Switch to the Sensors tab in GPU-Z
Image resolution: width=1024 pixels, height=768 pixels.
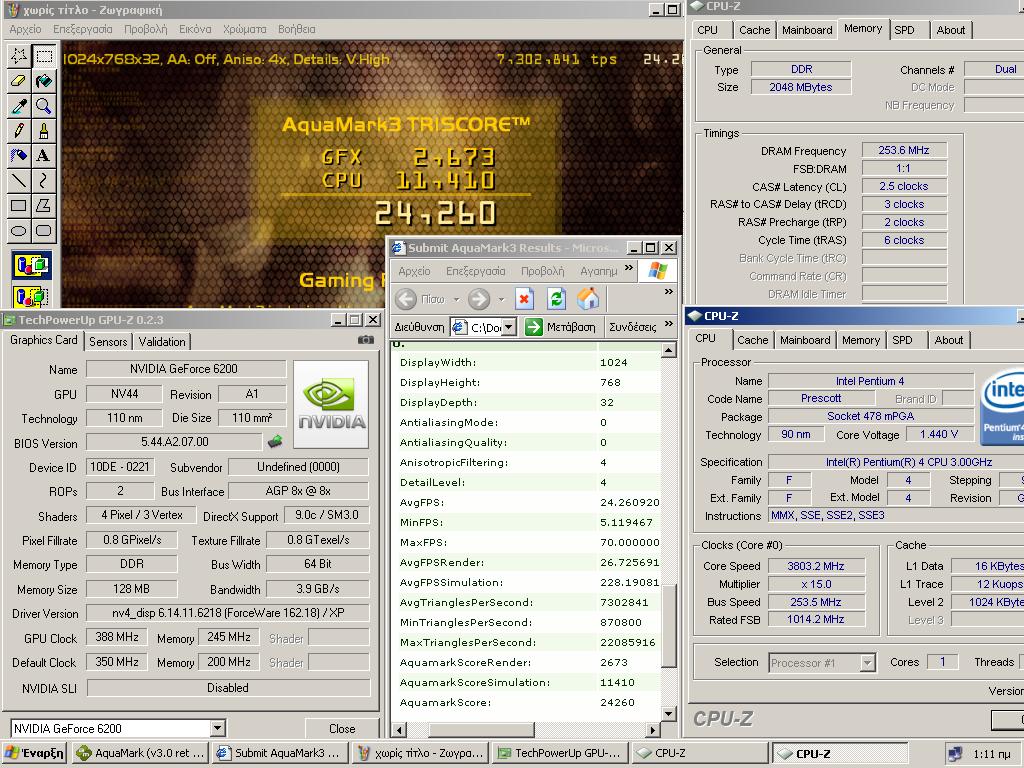point(108,342)
